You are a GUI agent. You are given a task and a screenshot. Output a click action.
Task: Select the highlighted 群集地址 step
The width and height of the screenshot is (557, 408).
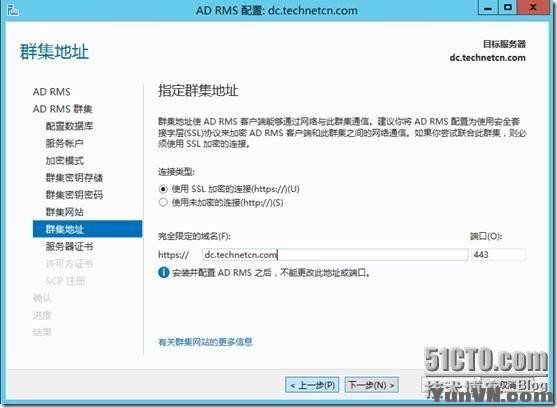pos(87,229)
